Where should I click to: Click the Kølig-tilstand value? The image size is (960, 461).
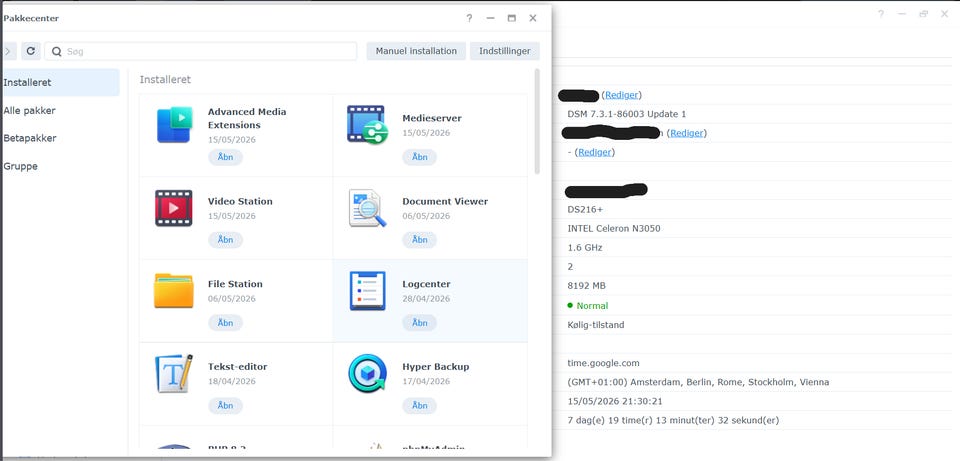(596, 325)
